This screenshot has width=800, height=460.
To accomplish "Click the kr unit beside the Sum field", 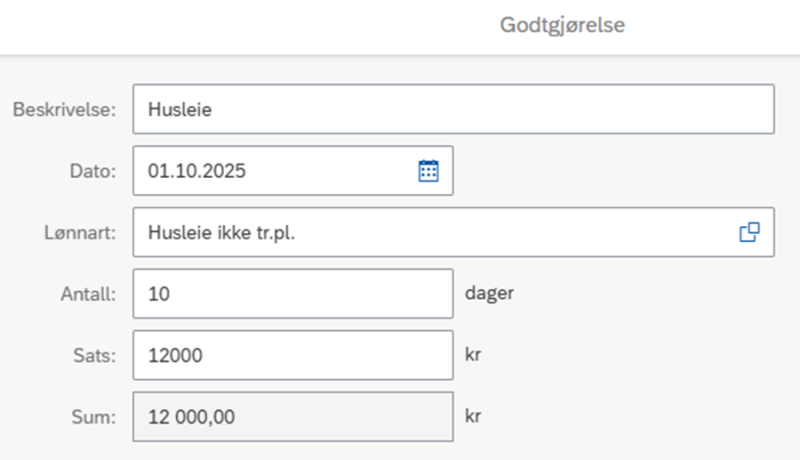I will tap(473, 416).
